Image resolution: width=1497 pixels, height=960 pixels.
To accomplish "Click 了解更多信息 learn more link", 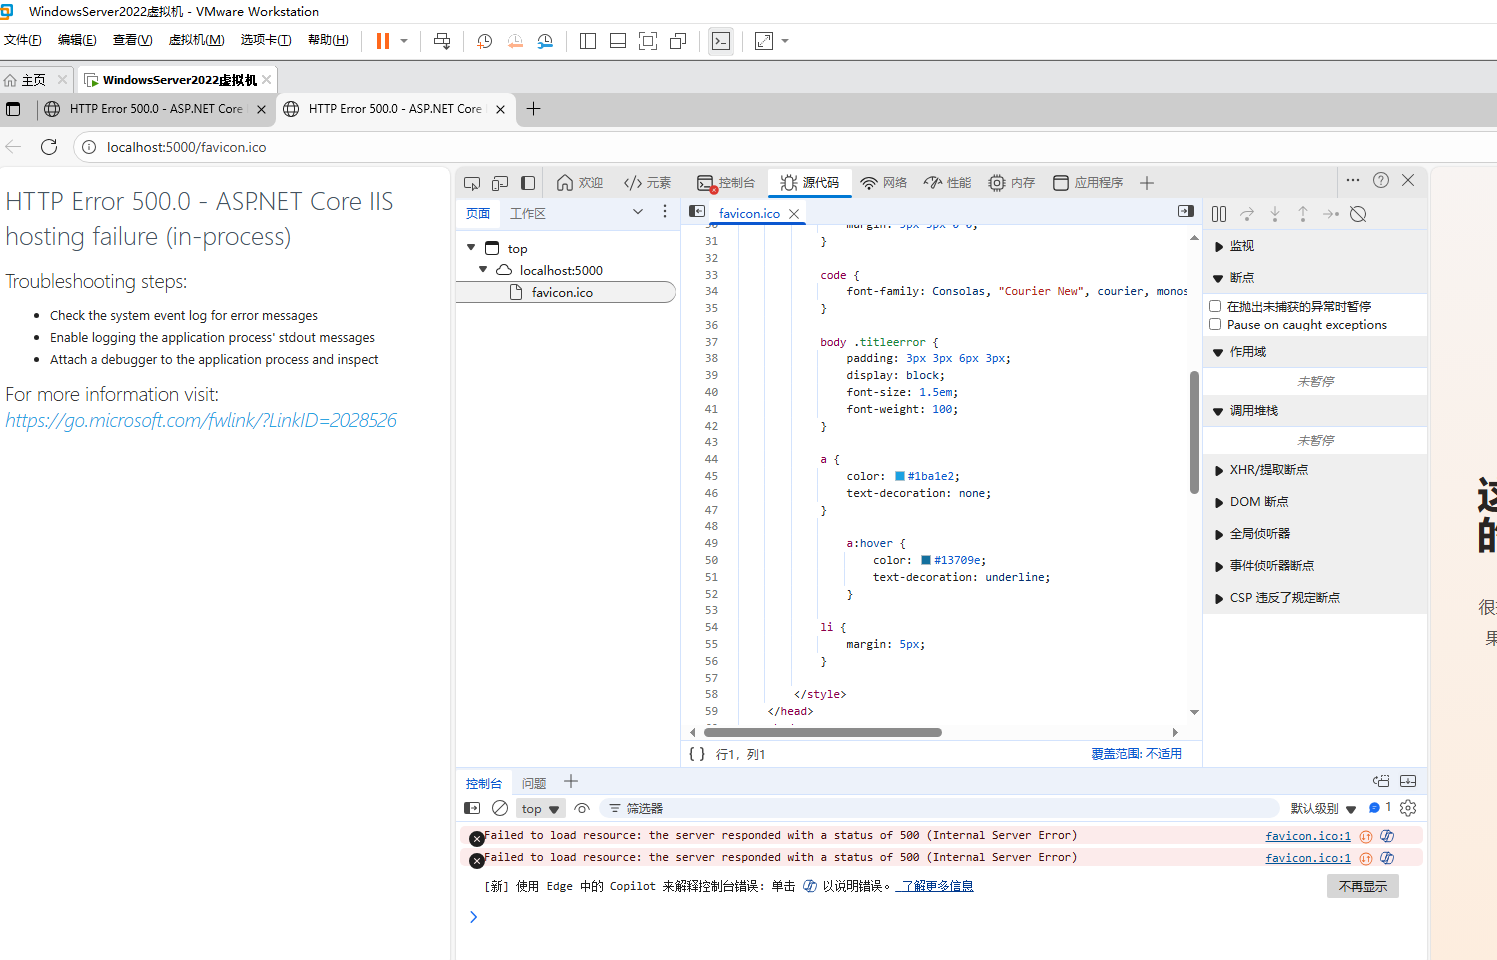I will [937, 886].
